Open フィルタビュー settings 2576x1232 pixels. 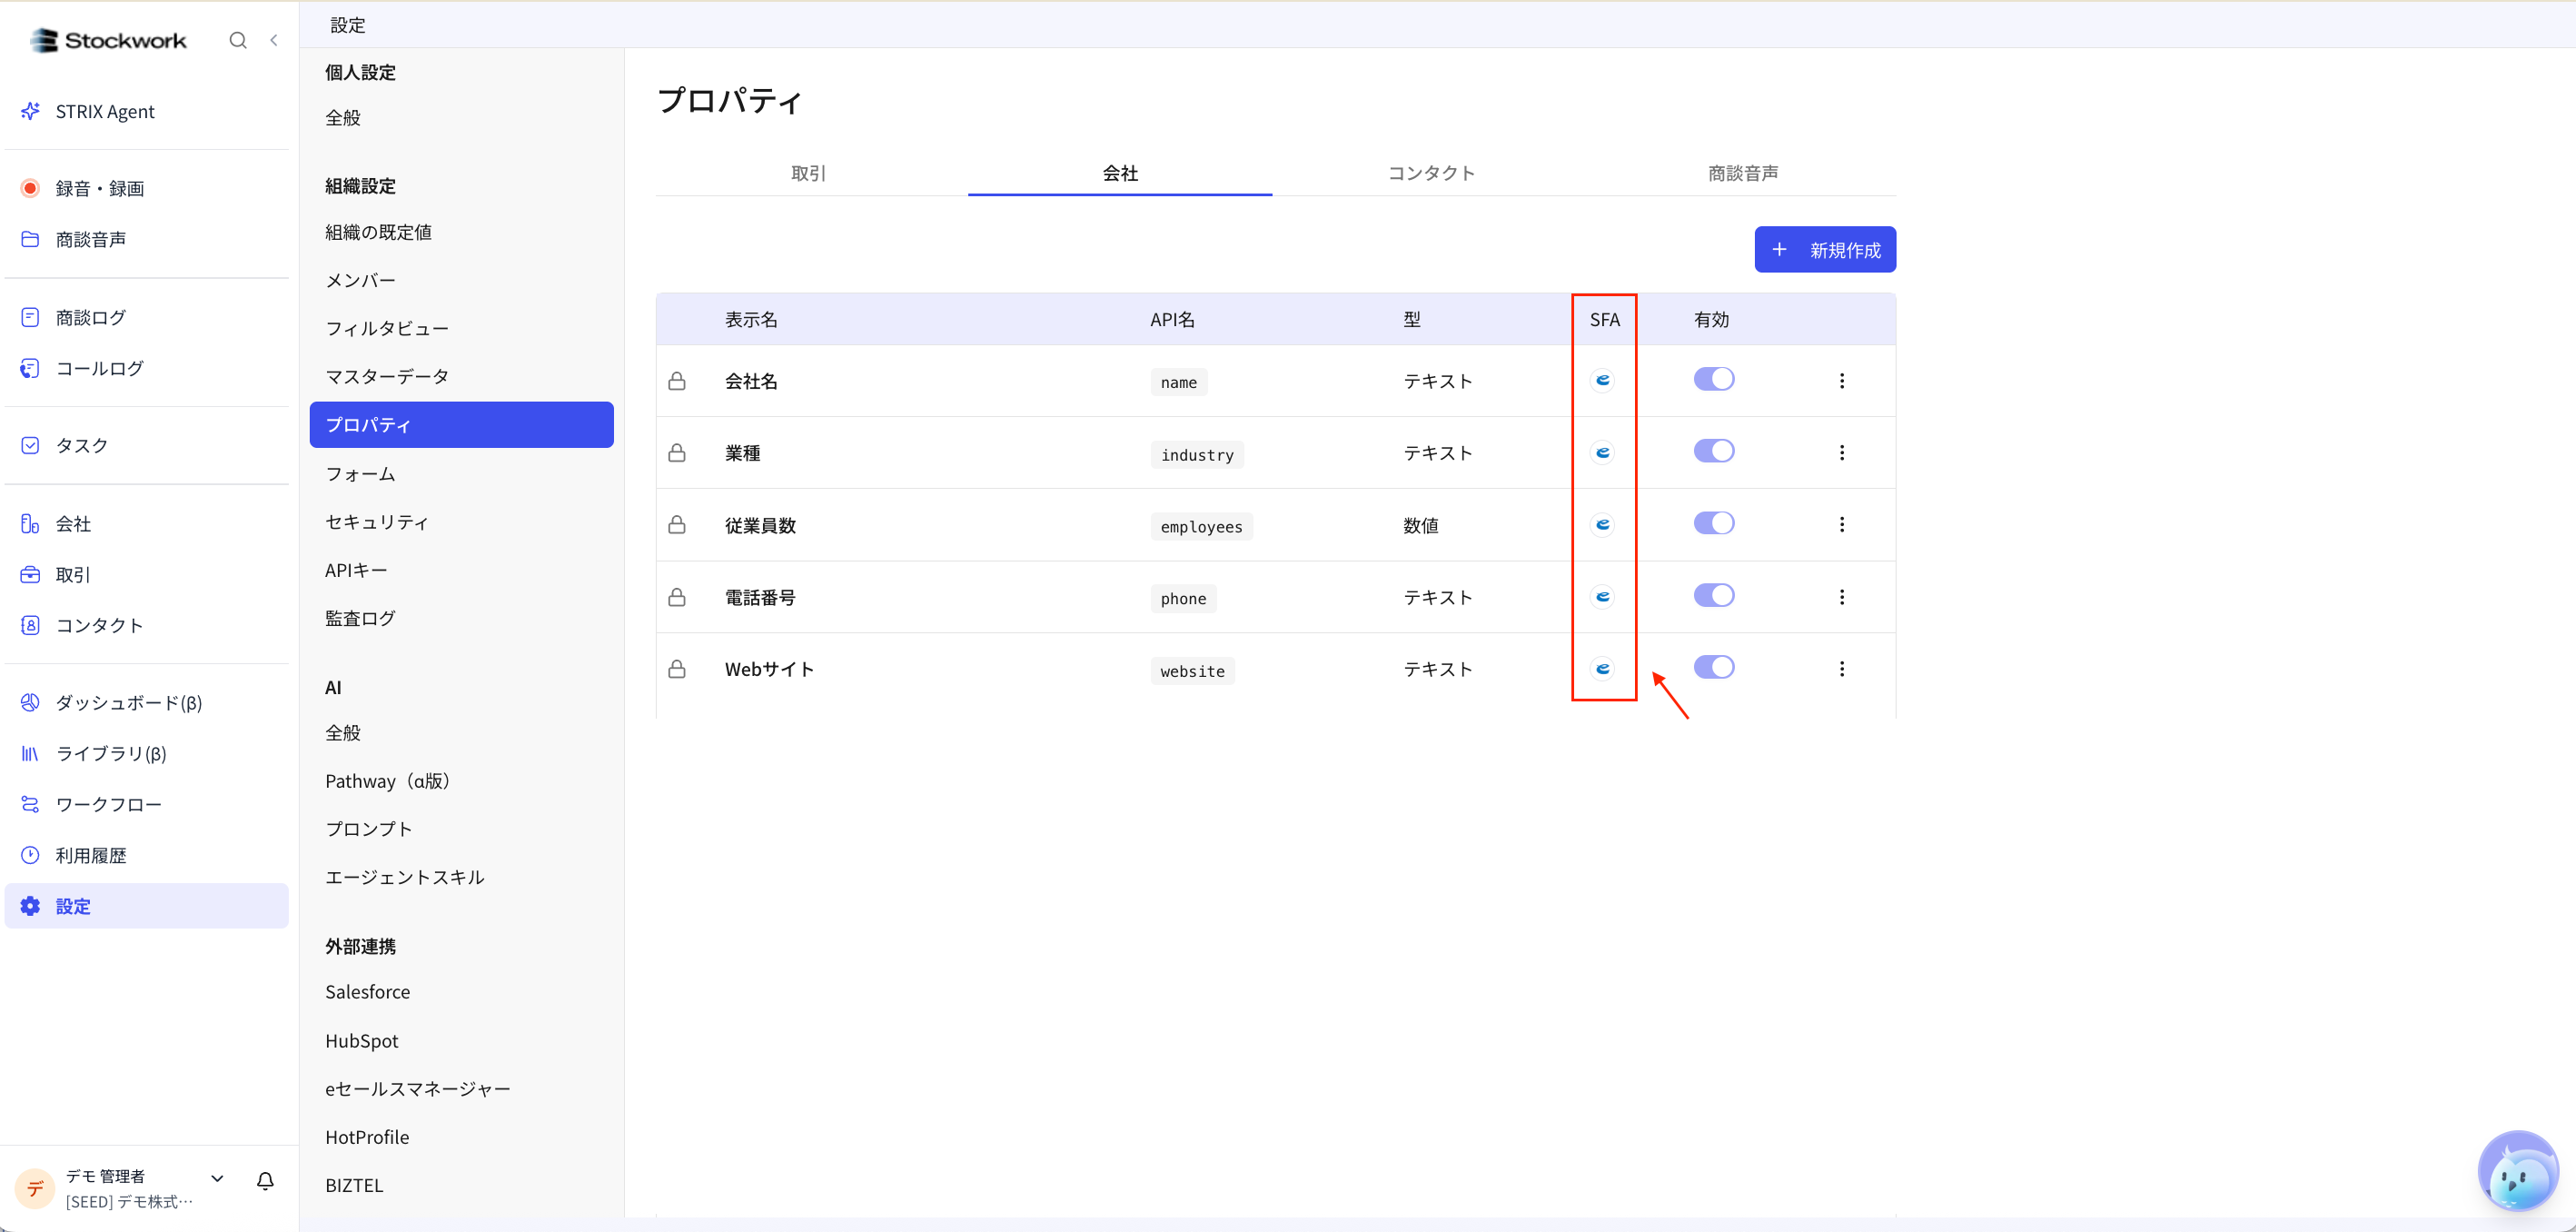[462, 328]
